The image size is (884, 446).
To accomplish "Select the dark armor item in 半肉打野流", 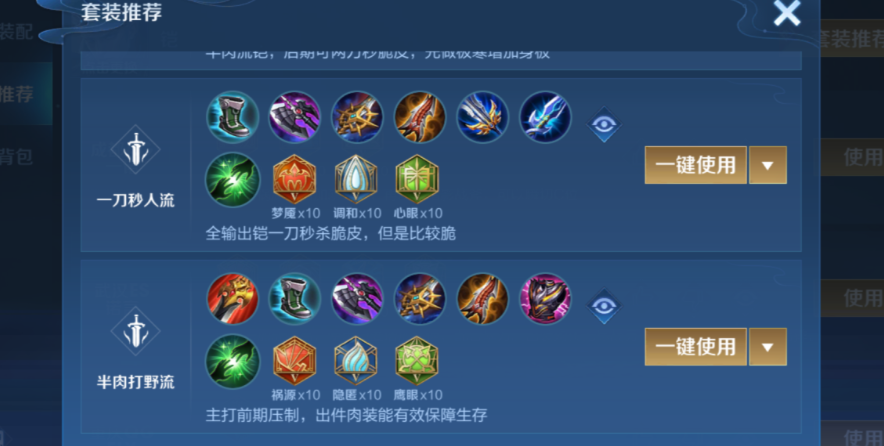I will point(545,299).
